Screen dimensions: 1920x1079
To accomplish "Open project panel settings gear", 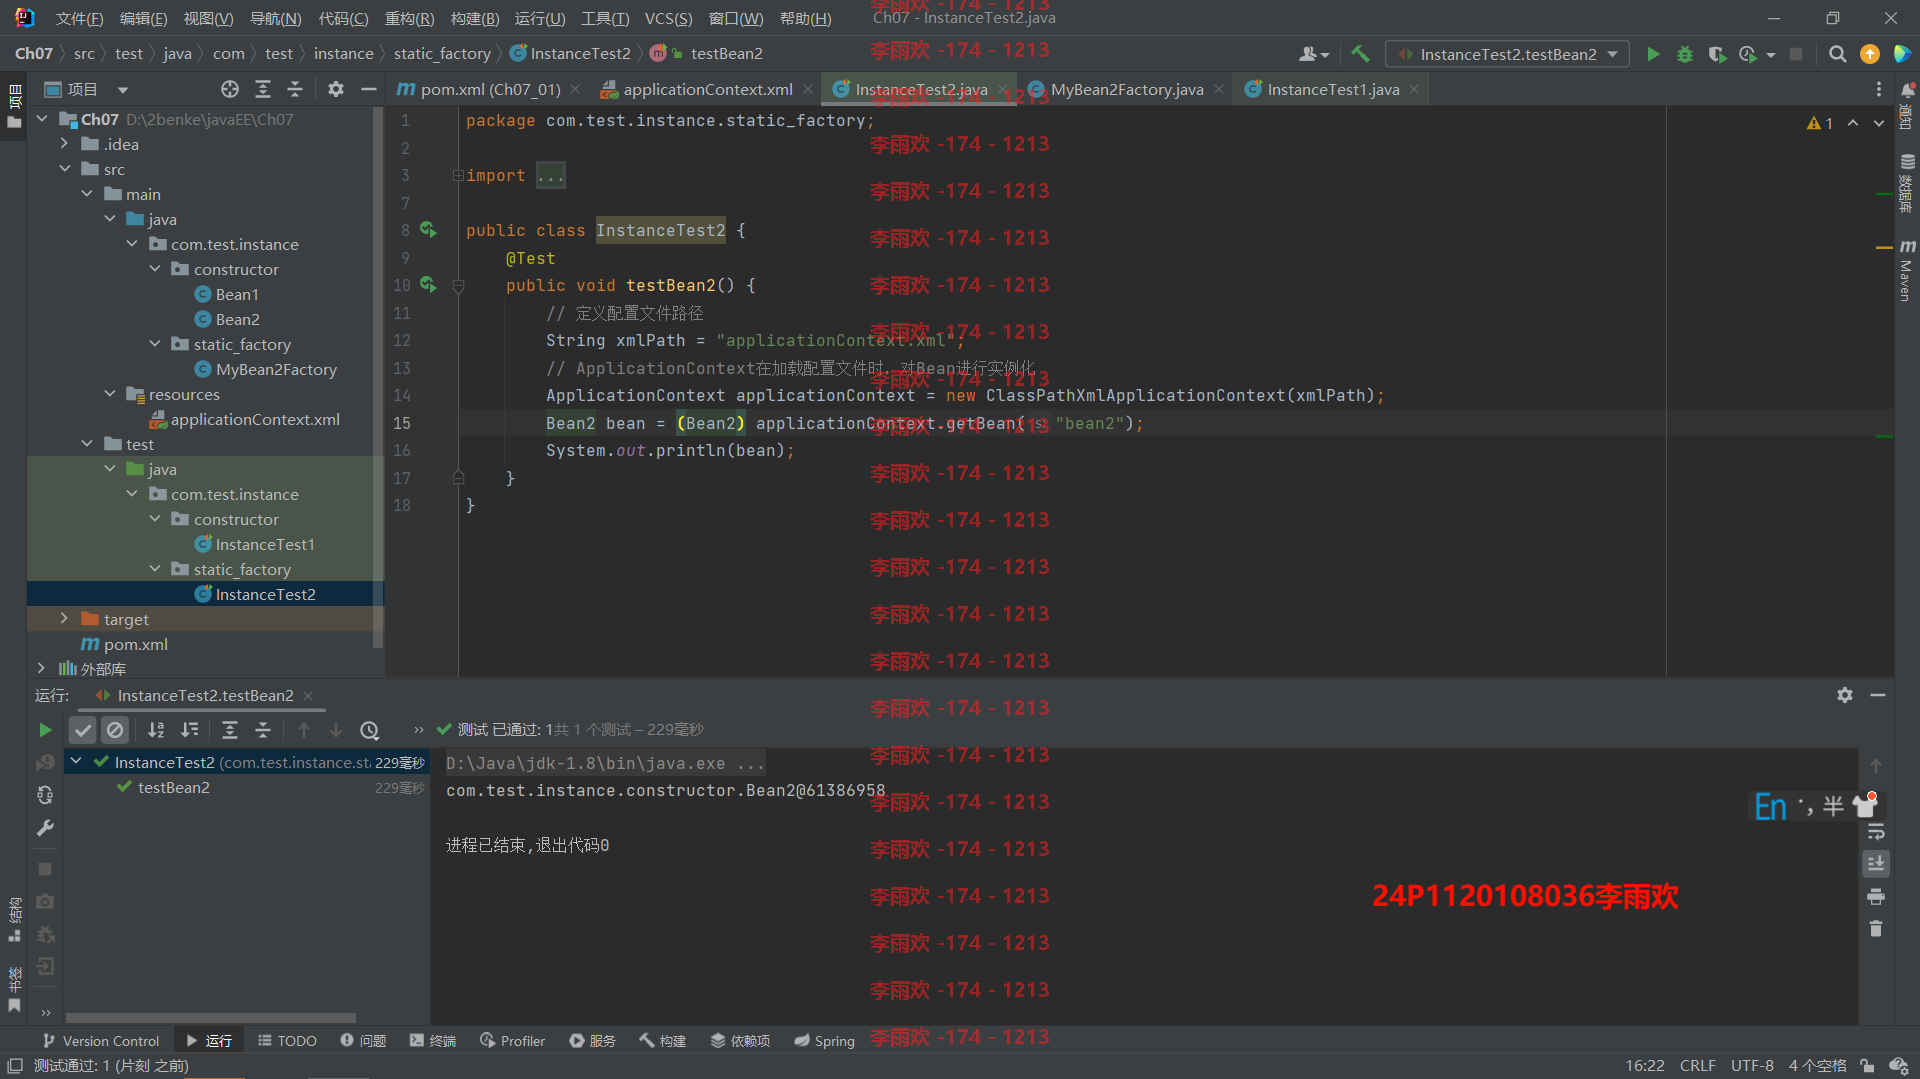I will 336,89.
